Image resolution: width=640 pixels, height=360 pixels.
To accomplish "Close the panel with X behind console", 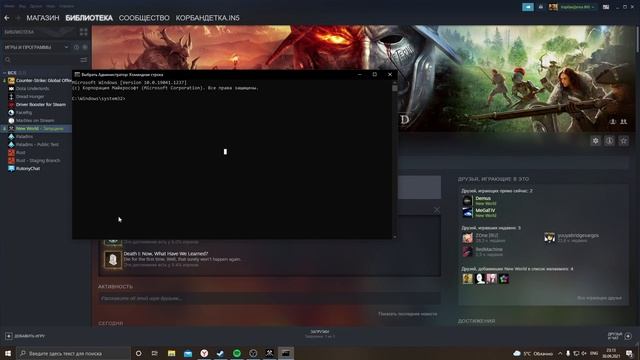I will pos(436,210).
